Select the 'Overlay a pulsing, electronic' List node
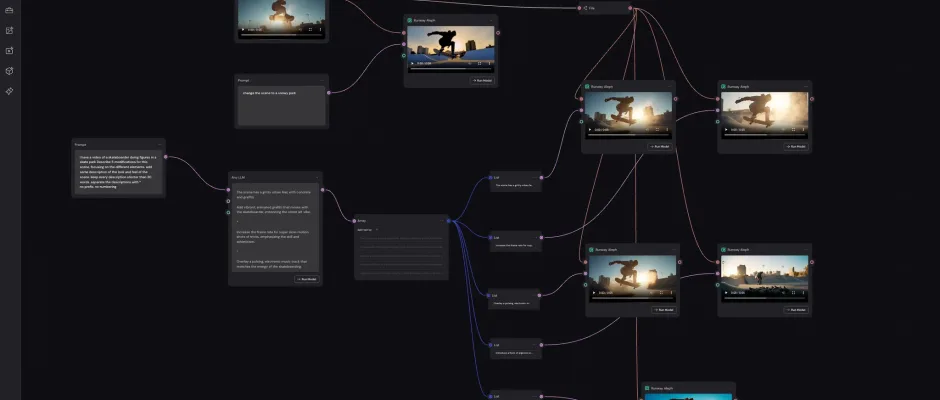 [x=514, y=299]
